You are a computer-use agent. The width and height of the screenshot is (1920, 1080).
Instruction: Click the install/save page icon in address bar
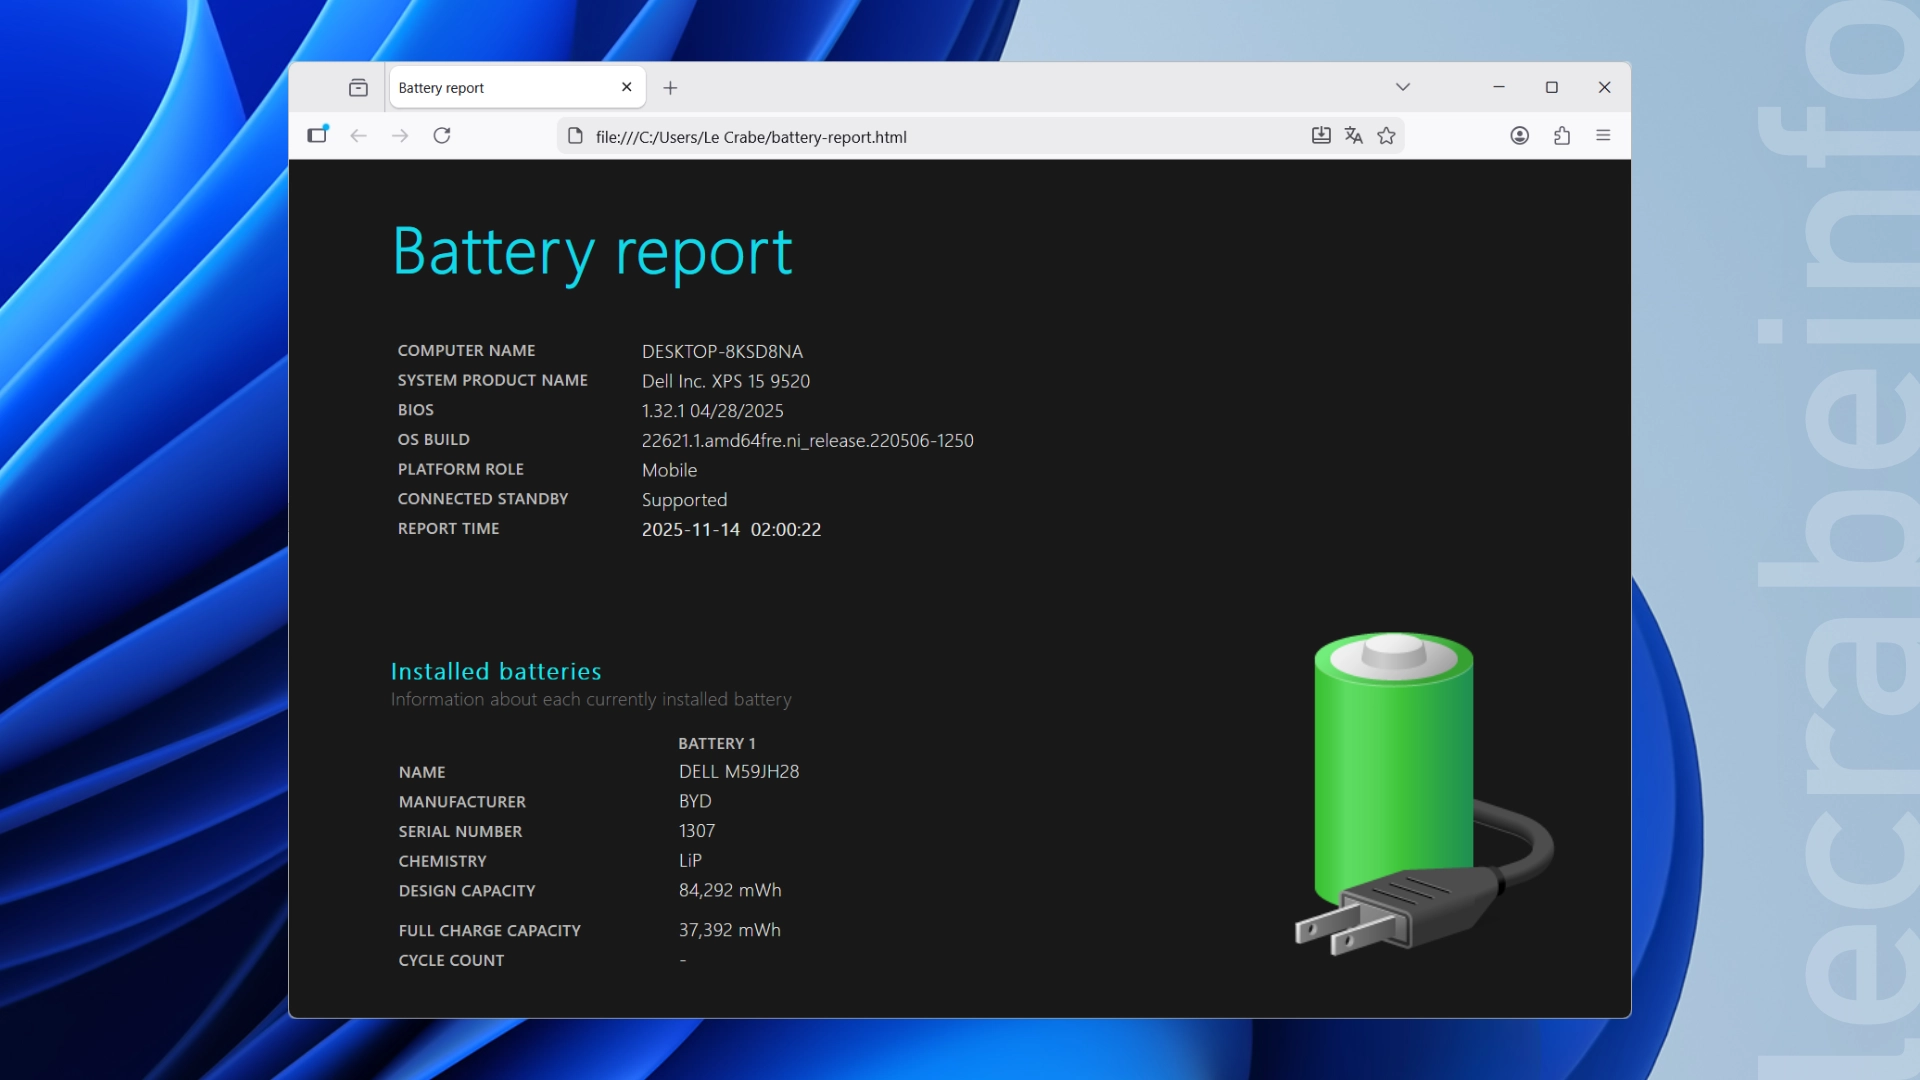click(1321, 136)
